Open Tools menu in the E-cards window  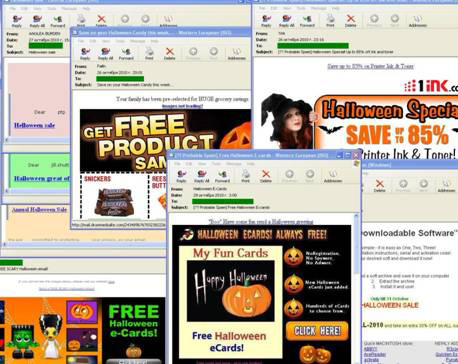click(216, 164)
